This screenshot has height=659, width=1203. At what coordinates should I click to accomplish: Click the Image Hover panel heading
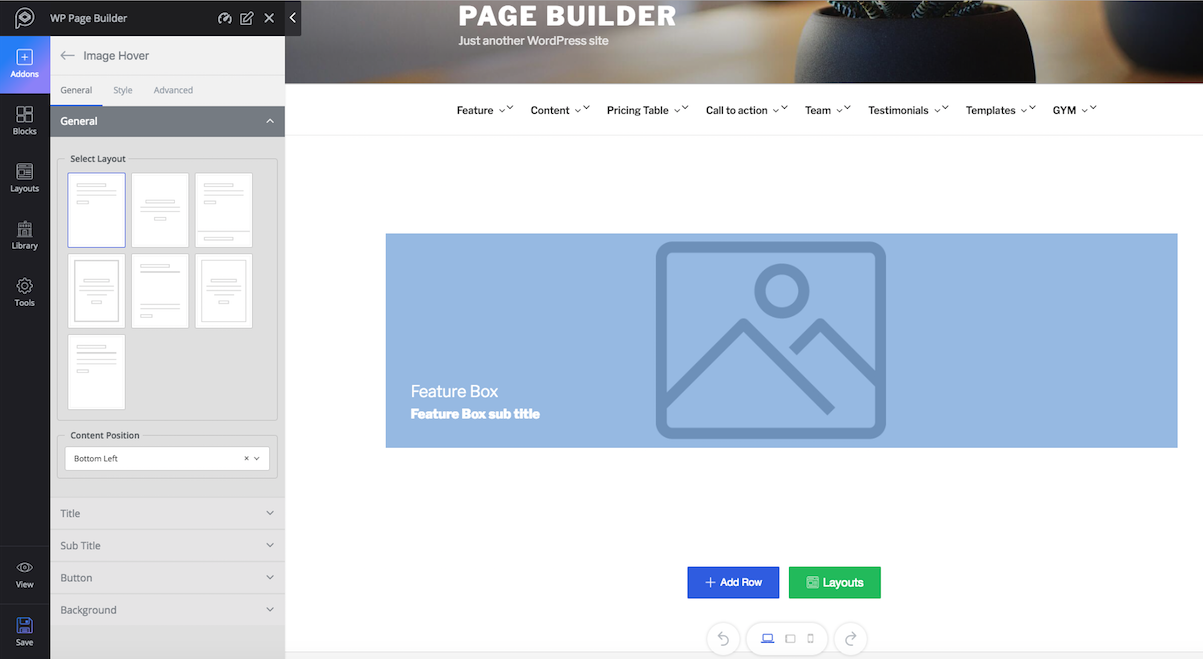[116, 56]
